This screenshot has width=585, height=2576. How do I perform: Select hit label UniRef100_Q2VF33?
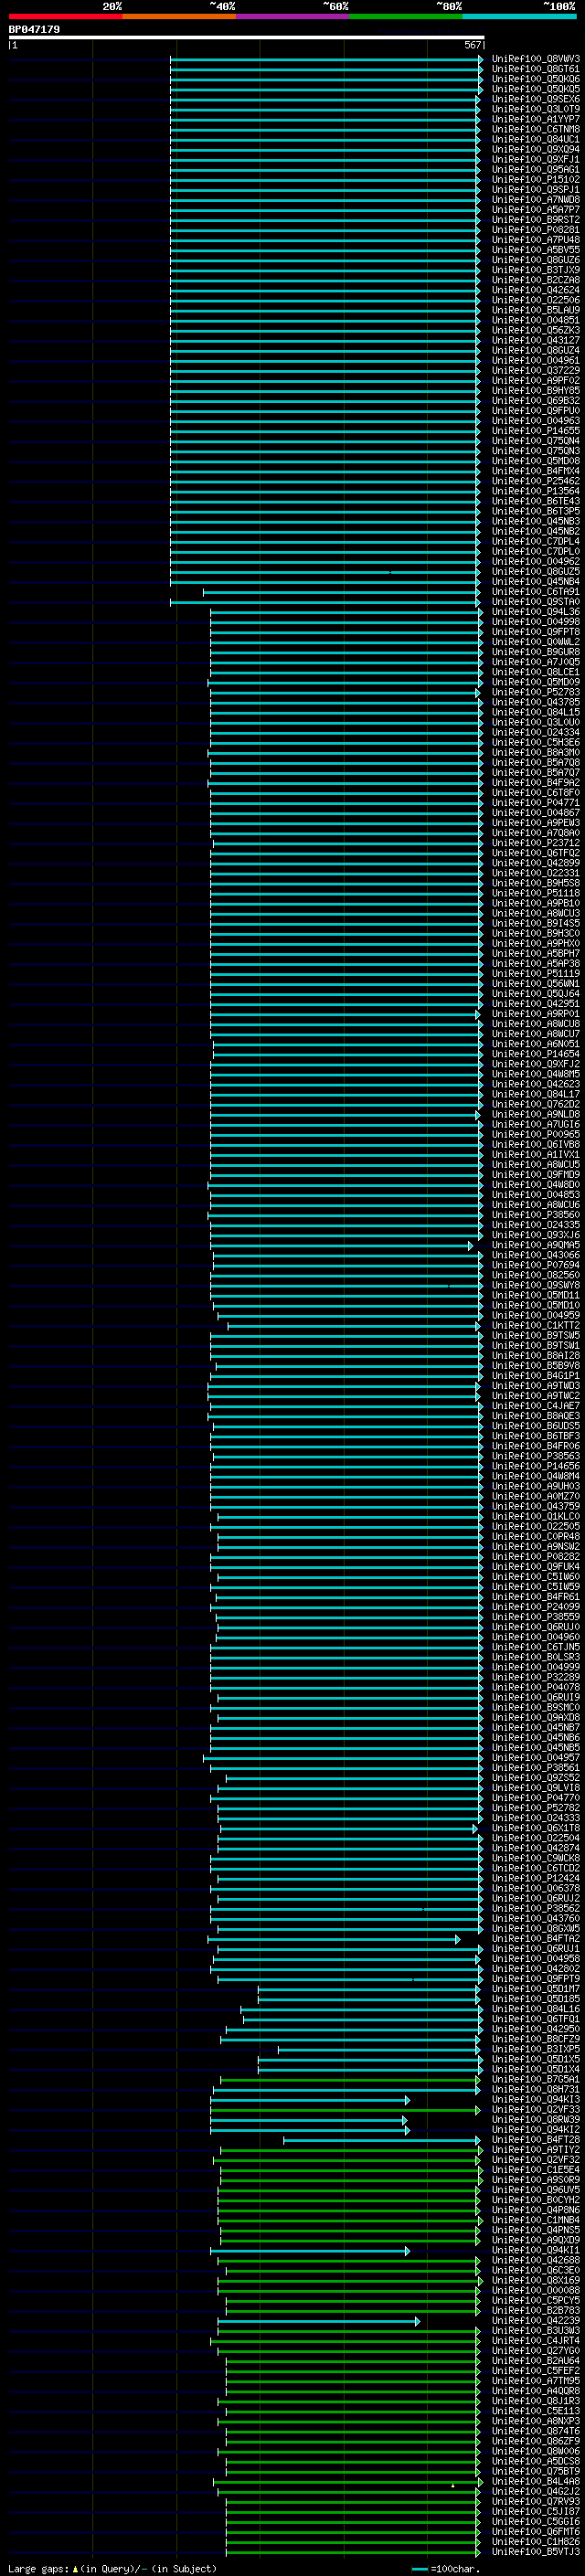[535, 2110]
